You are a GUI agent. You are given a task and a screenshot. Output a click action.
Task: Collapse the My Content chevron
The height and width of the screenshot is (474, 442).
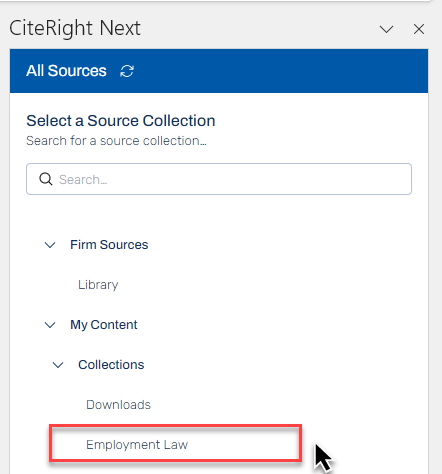click(x=50, y=325)
